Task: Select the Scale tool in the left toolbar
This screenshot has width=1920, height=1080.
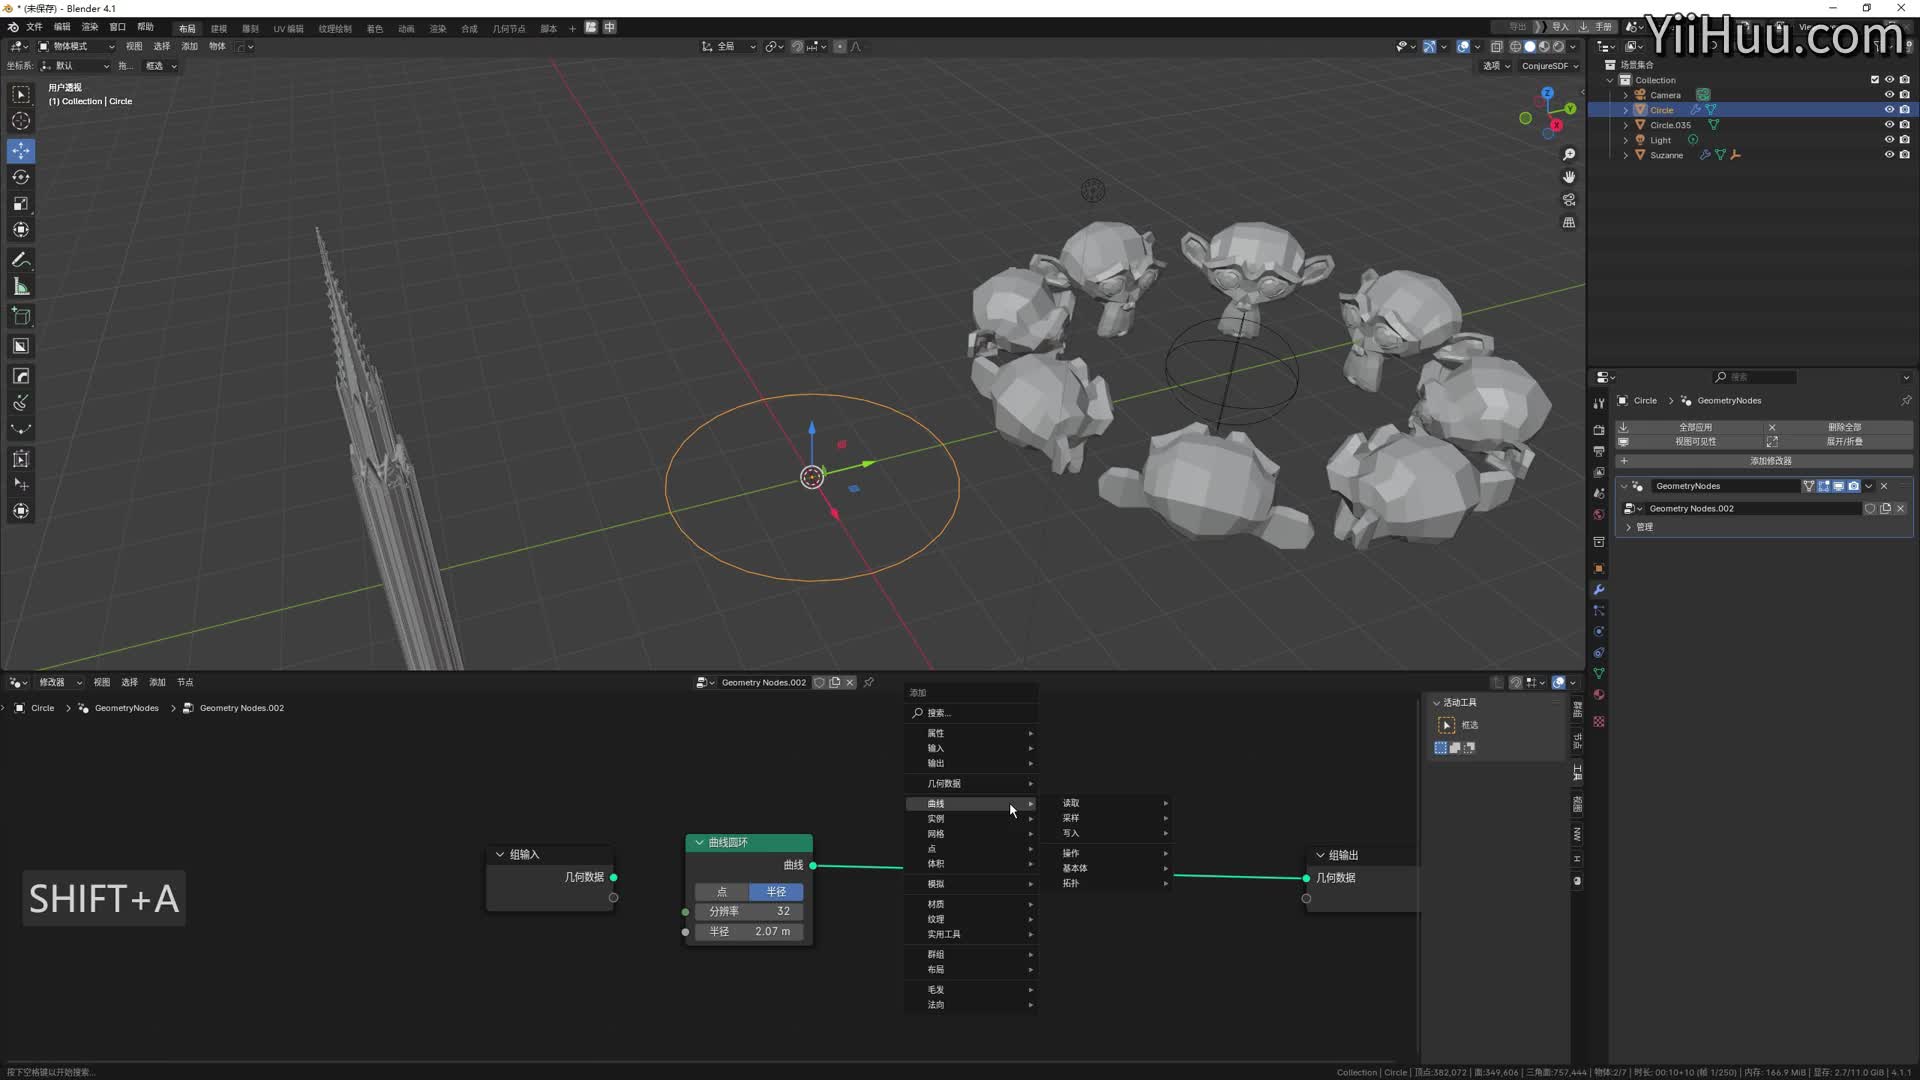Action: pyautogui.click(x=21, y=204)
